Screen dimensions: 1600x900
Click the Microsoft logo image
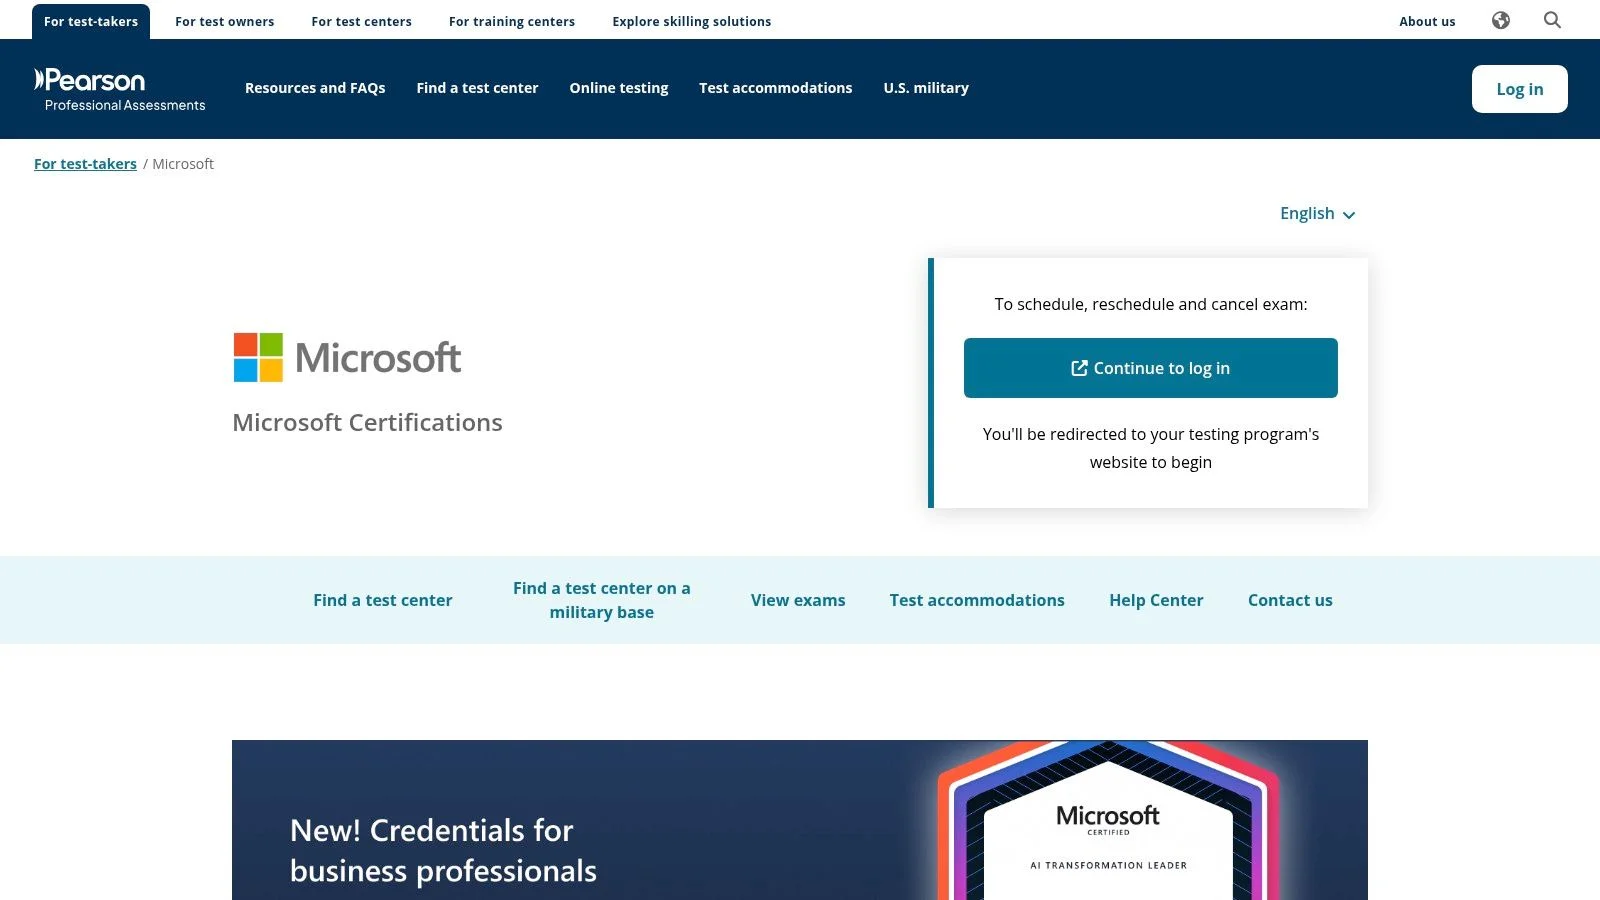pyautogui.click(x=347, y=357)
